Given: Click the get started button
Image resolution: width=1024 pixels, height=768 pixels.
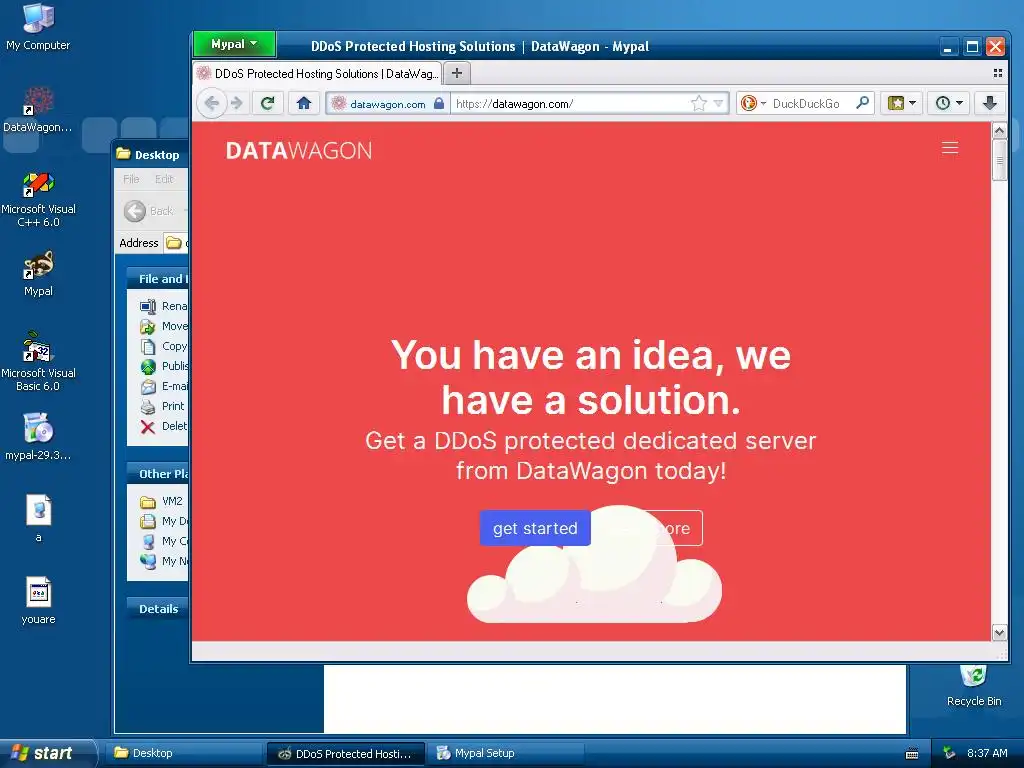Looking at the screenshot, I should [x=535, y=528].
